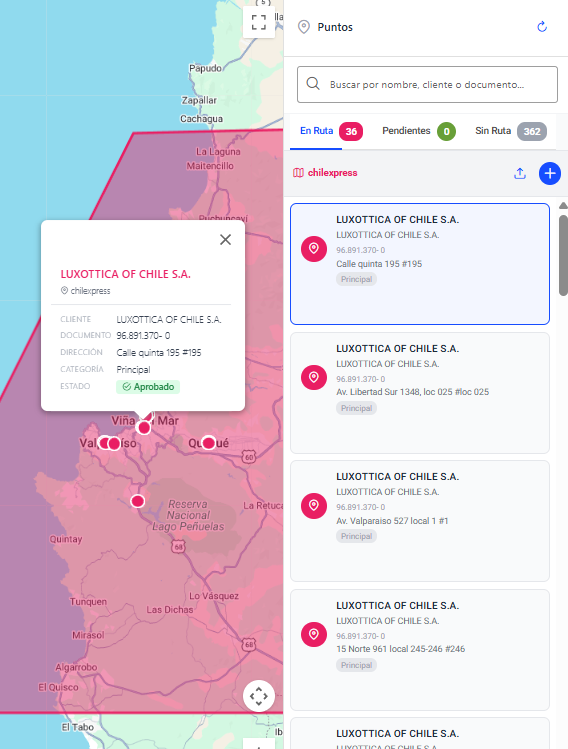Click the chilexpress map icon
Screen dimensions: 568x749
[298, 173]
